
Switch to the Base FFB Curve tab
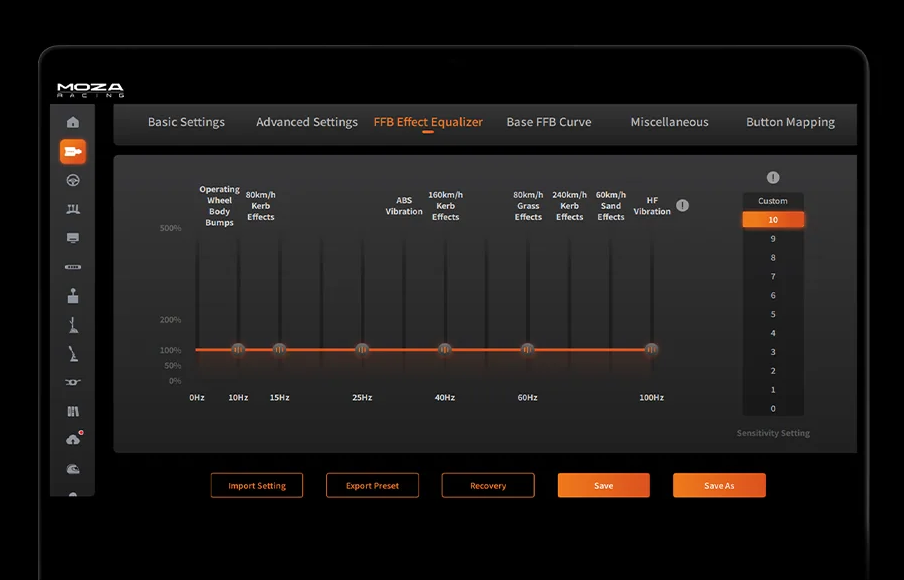click(548, 122)
